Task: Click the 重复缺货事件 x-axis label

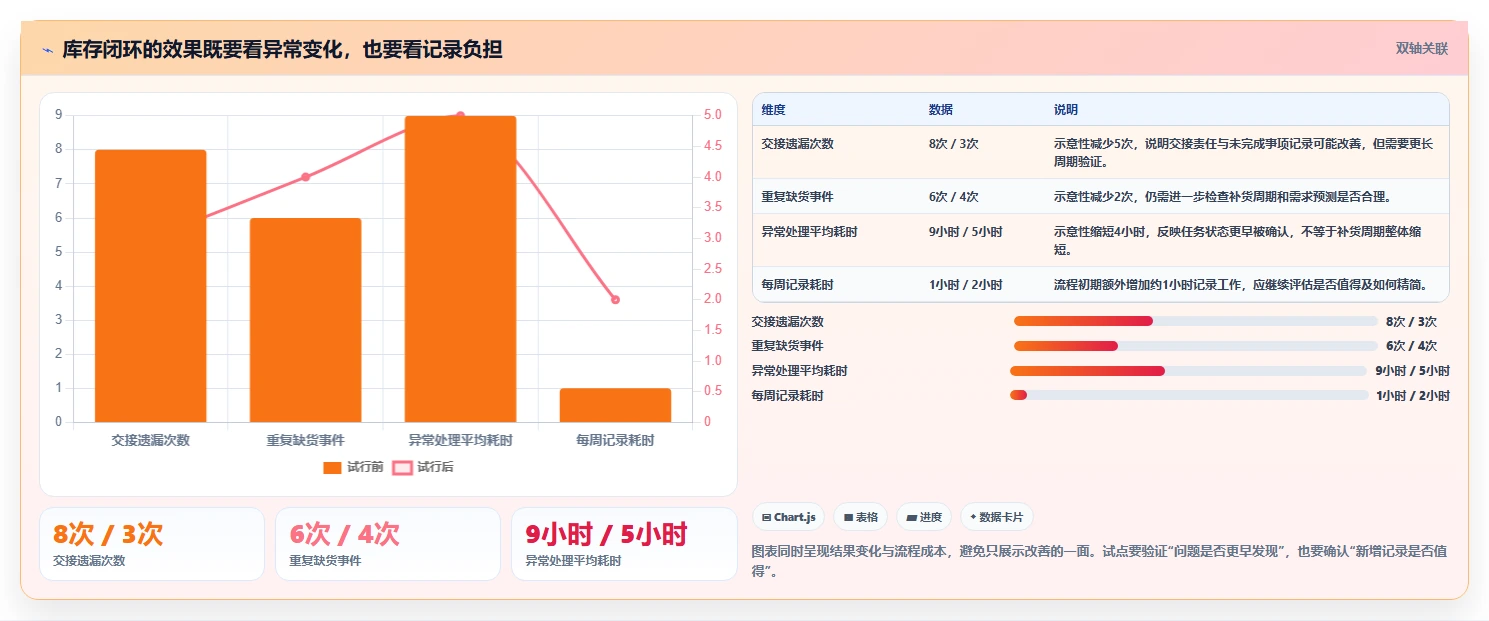Action: pos(306,440)
